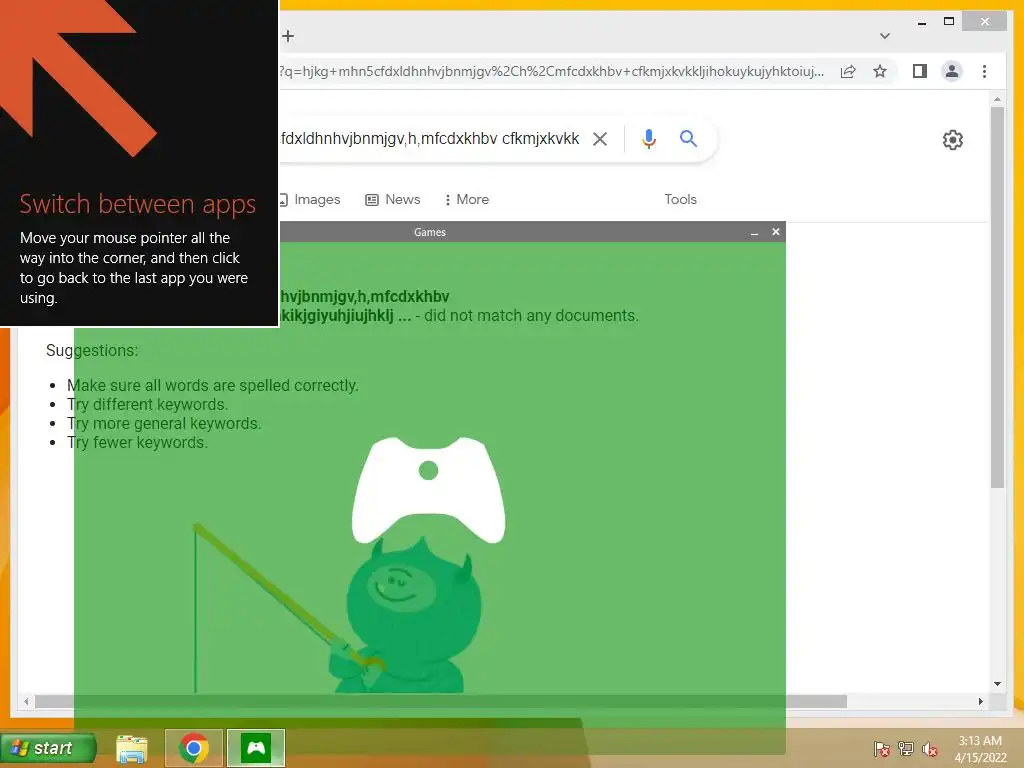Minimize the Games window
The height and width of the screenshot is (768, 1024).
tap(754, 232)
